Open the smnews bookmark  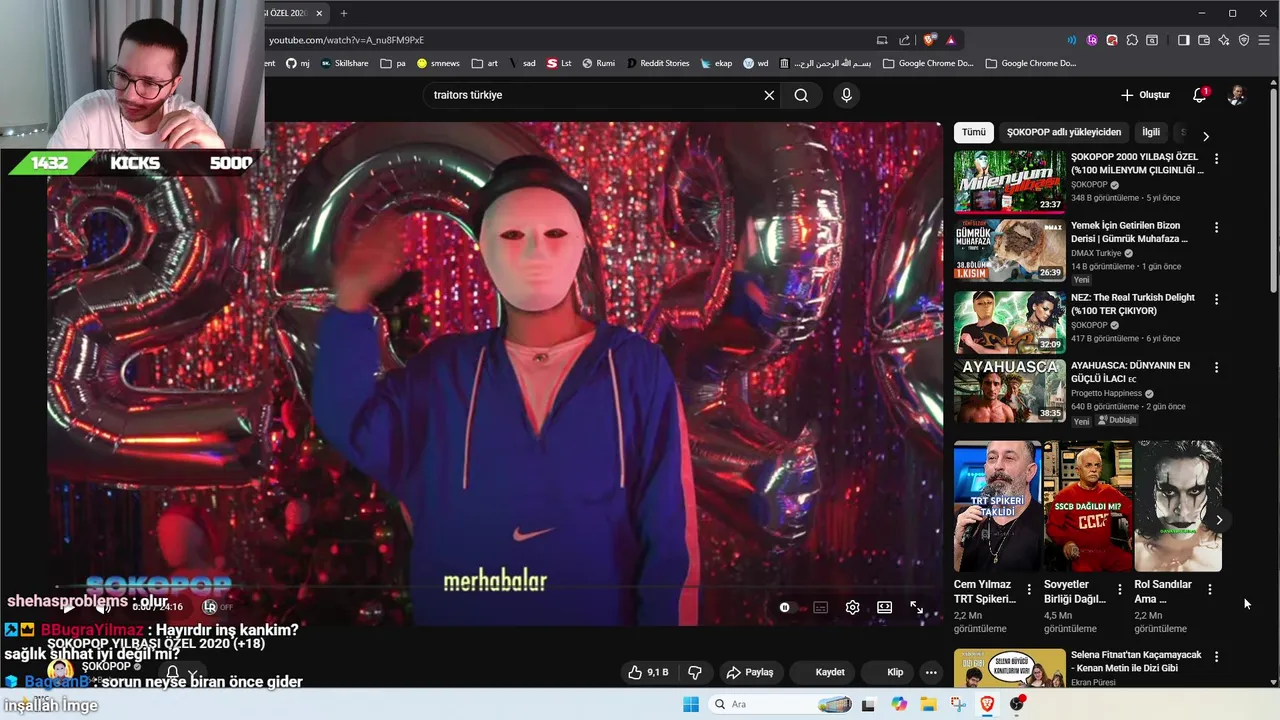(438, 63)
